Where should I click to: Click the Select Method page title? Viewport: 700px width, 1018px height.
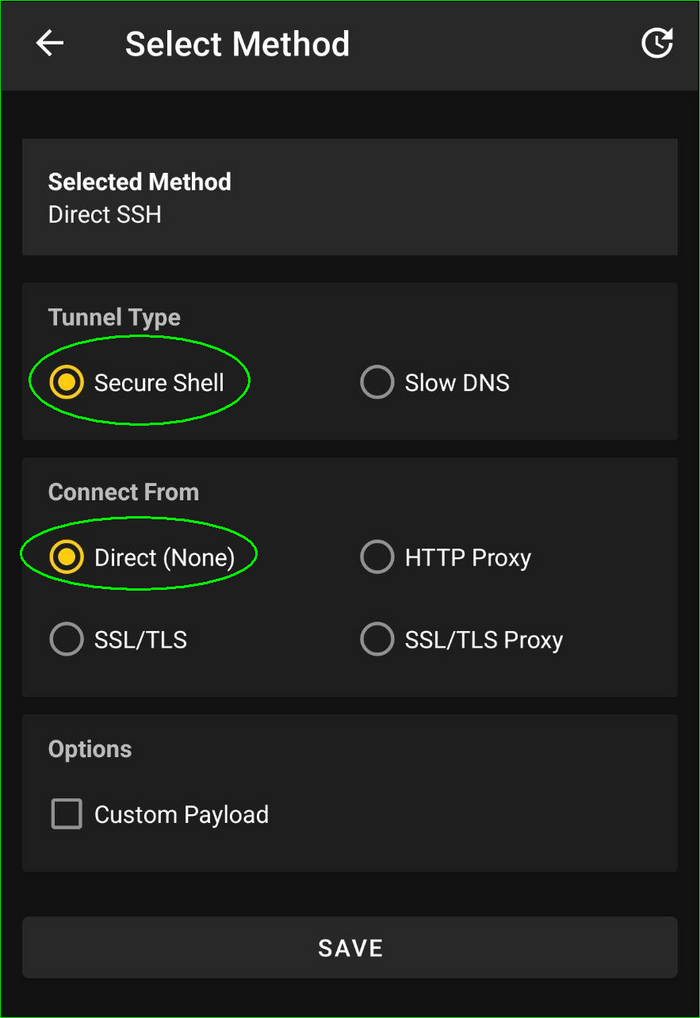click(237, 44)
